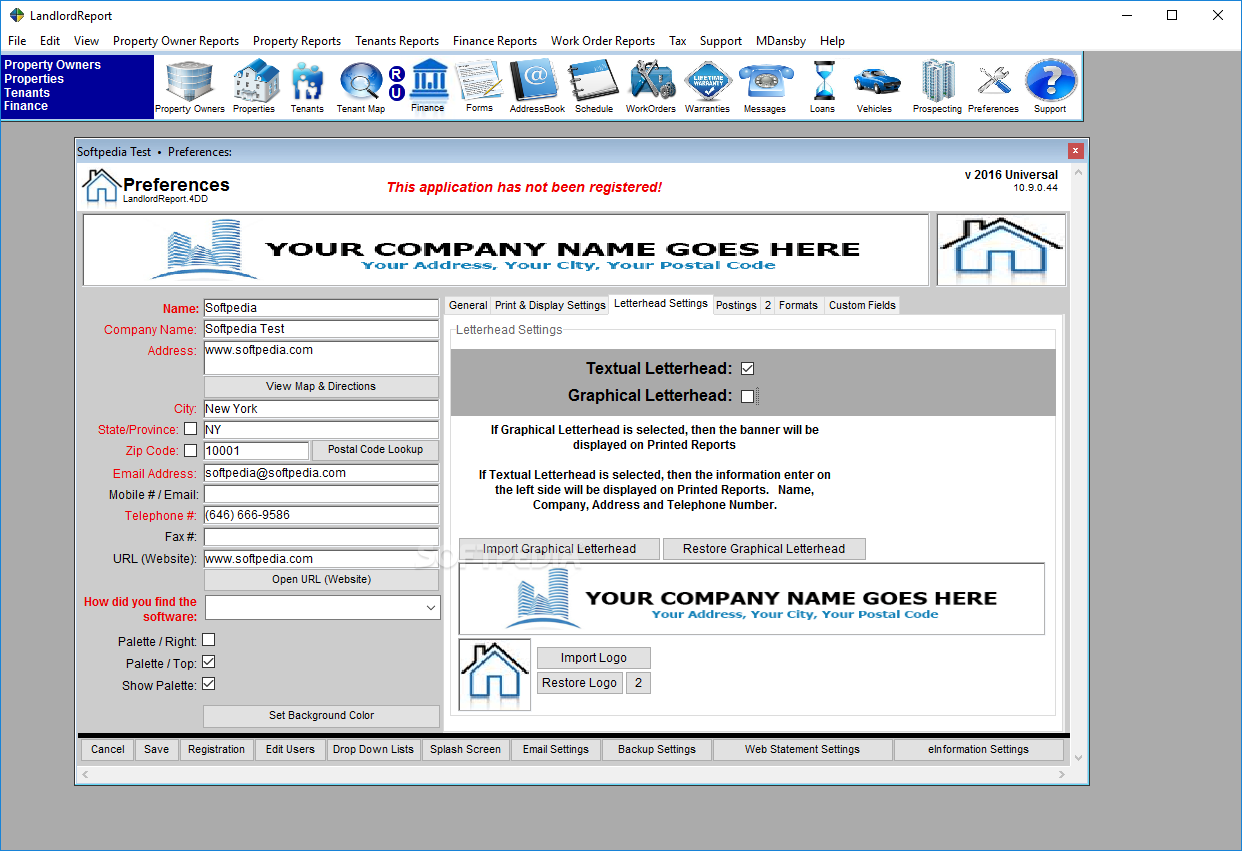Toggle the Palette / Right checkbox
Viewport: 1242px width, 851px height.
(x=209, y=640)
